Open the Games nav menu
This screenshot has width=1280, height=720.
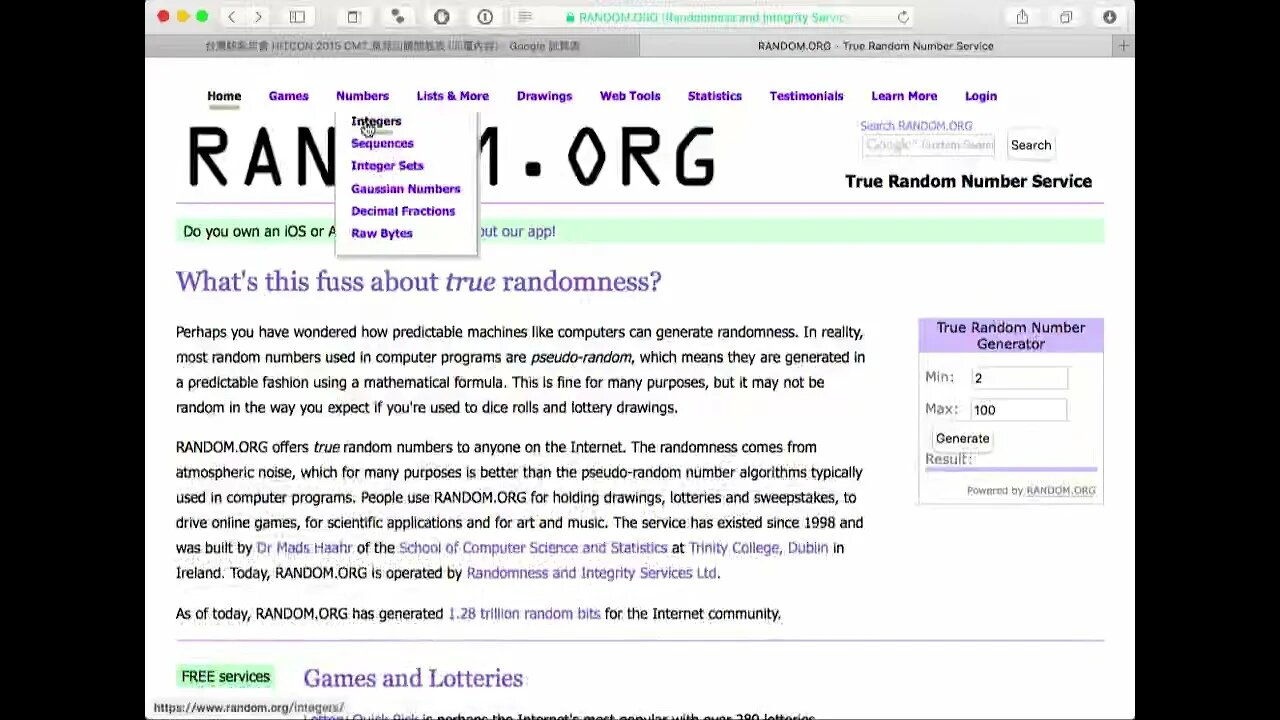coord(288,96)
